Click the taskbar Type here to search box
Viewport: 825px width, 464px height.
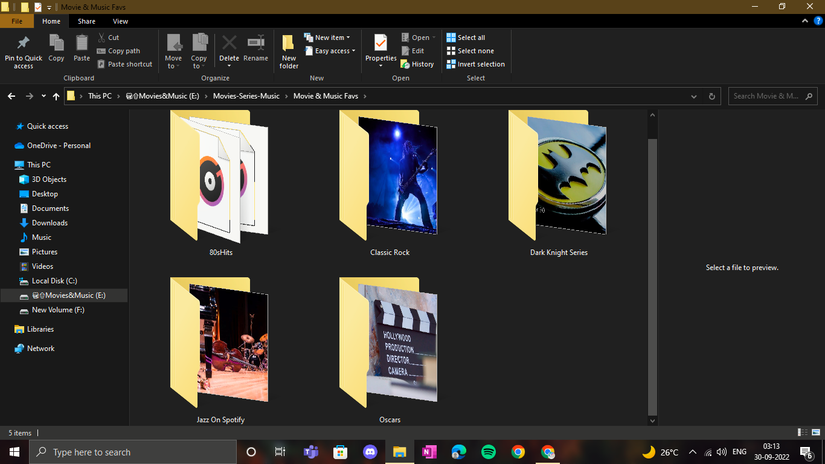pos(133,452)
